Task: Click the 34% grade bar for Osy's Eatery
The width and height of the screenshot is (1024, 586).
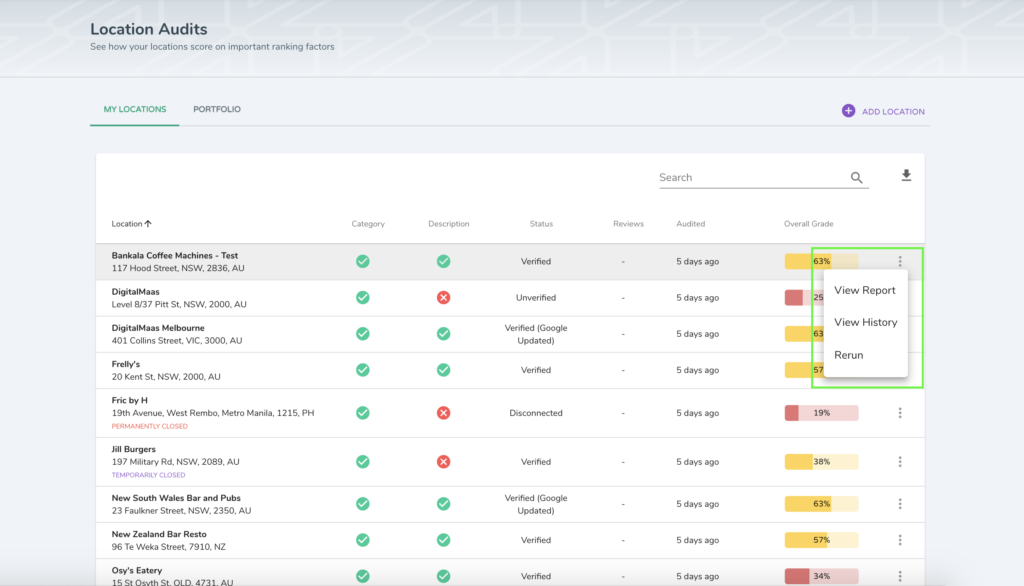Action: tap(822, 576)
